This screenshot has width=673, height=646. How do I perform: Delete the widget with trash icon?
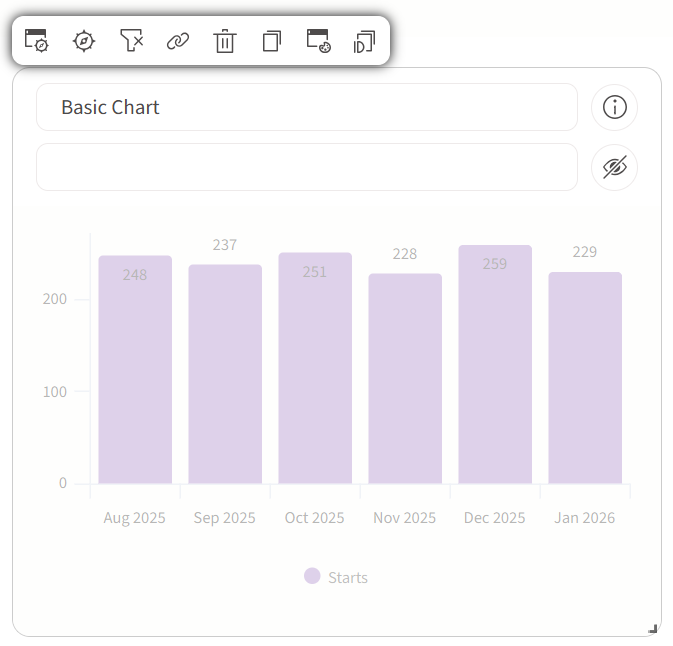(x=225, y=41)
